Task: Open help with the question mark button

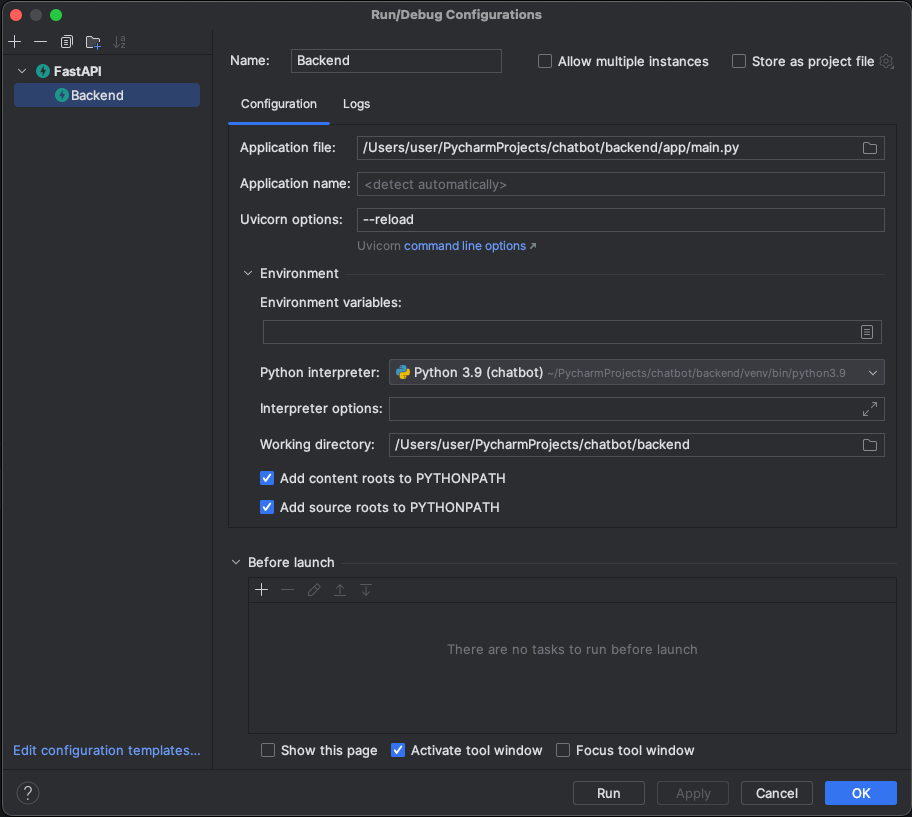Action: [x=27, y=793]
